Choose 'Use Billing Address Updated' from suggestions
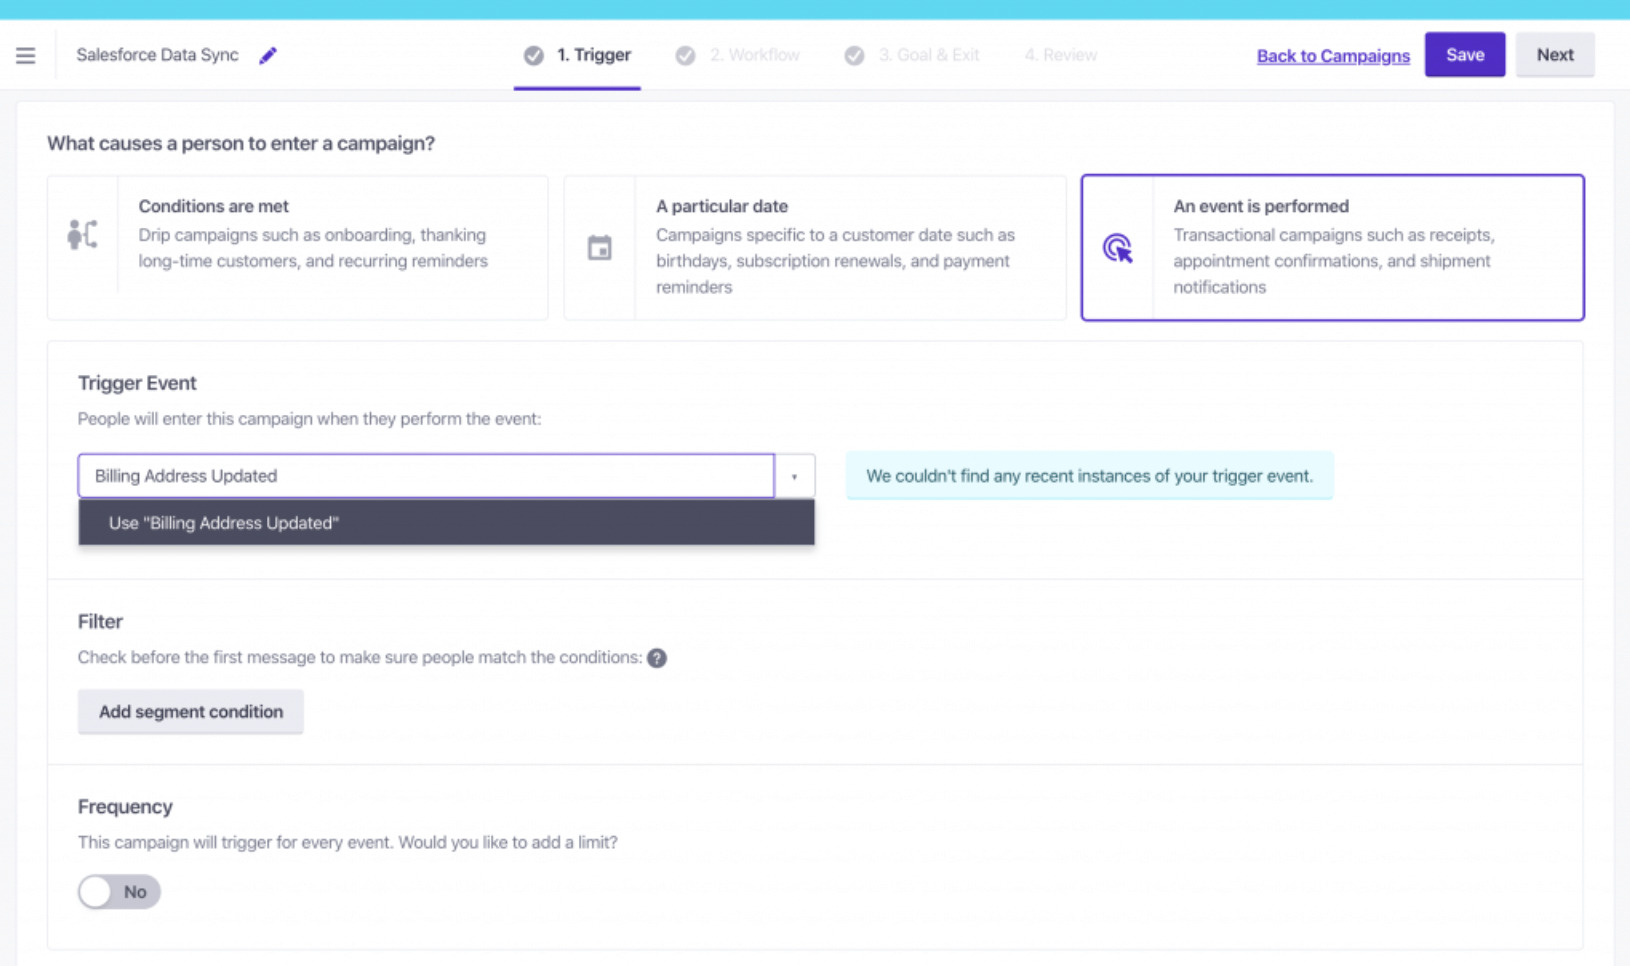 (x=224, y=522)
